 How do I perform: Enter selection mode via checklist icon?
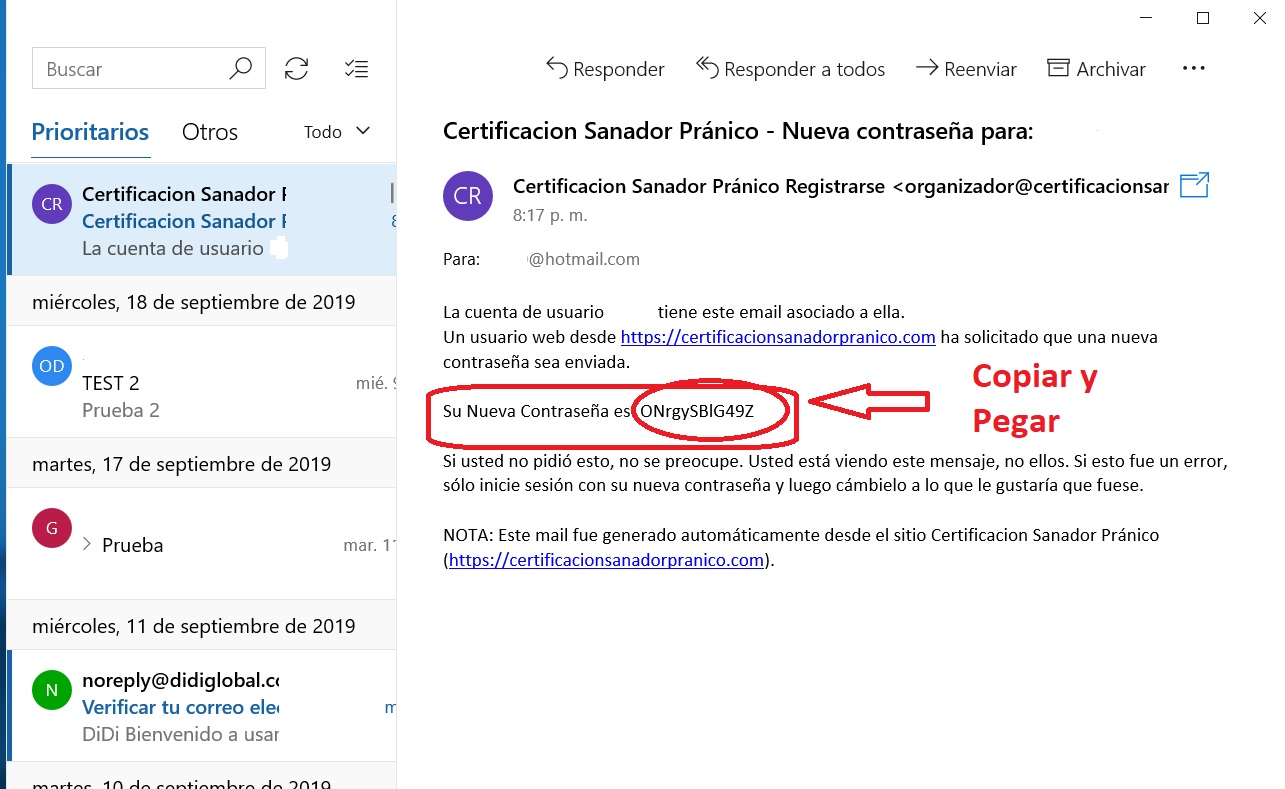(356, 69)
